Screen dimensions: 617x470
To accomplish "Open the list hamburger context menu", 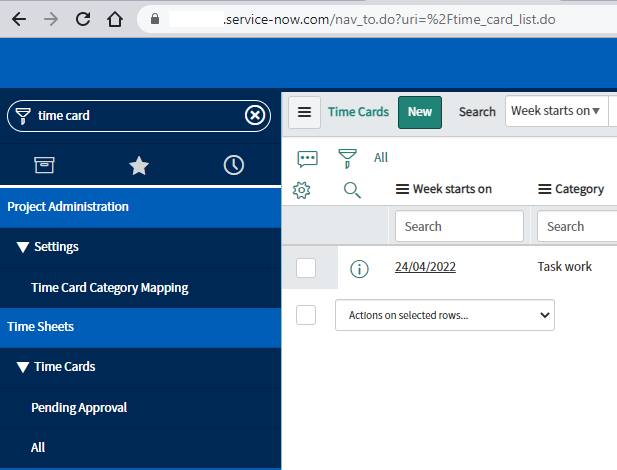I will click(304, 112).
